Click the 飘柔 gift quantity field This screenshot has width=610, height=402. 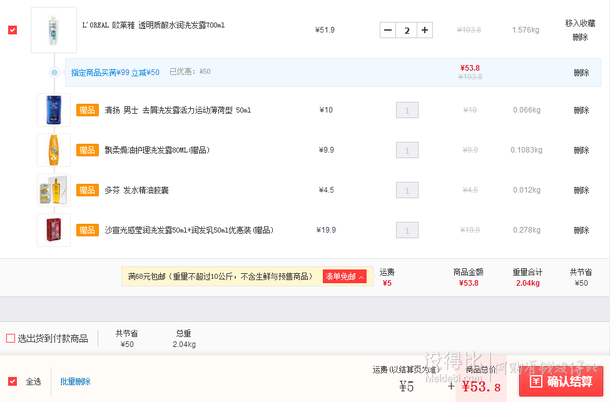pyautogui.click(x=407, y=150)
